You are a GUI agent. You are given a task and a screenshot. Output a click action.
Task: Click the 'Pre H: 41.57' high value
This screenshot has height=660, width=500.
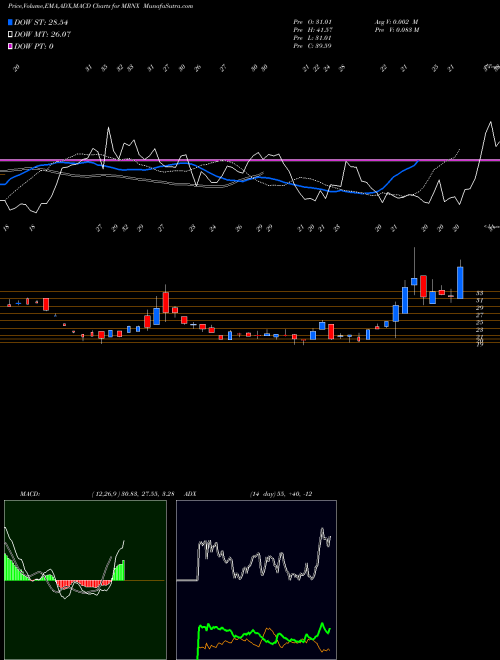coord(312,30)
